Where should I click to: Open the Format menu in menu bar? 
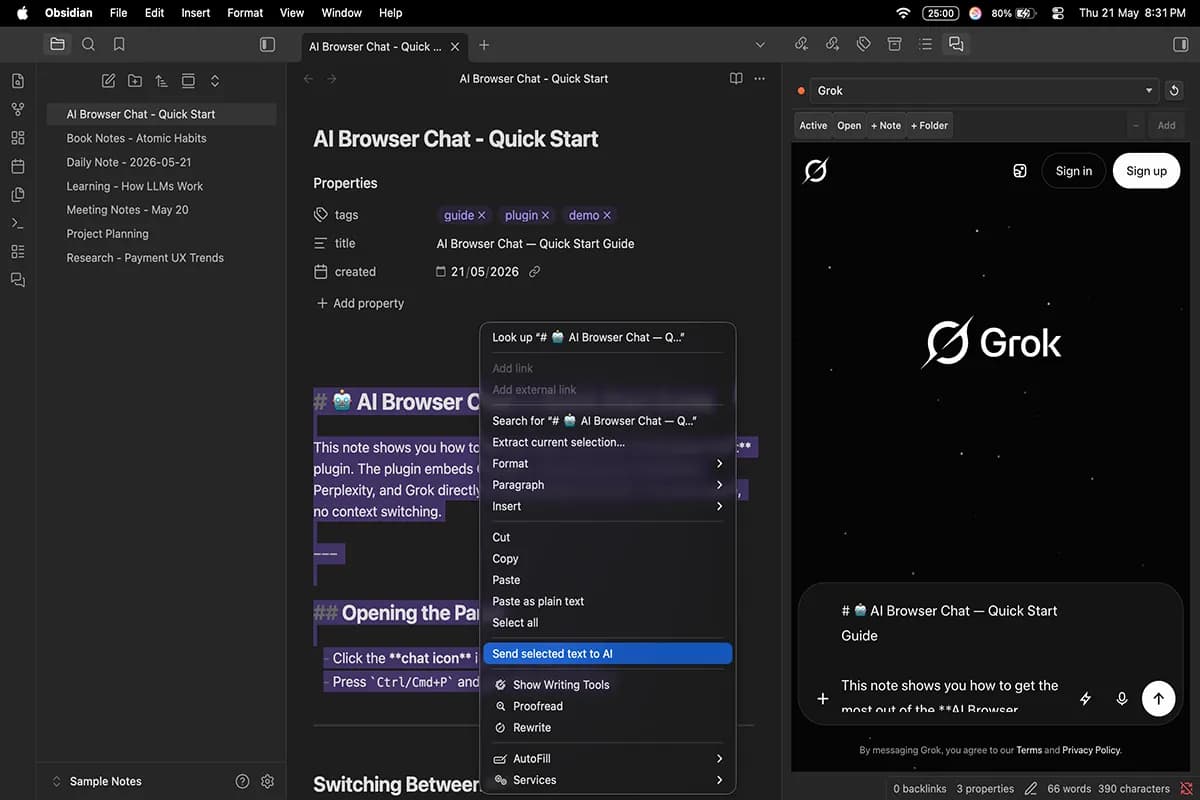pyautogui.click(x=245, y=13)
